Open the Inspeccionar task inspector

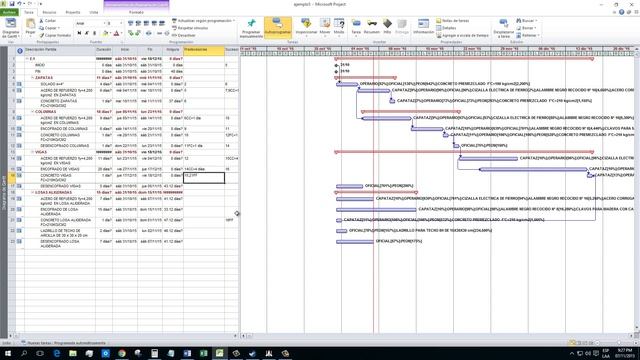click(306, 27)
